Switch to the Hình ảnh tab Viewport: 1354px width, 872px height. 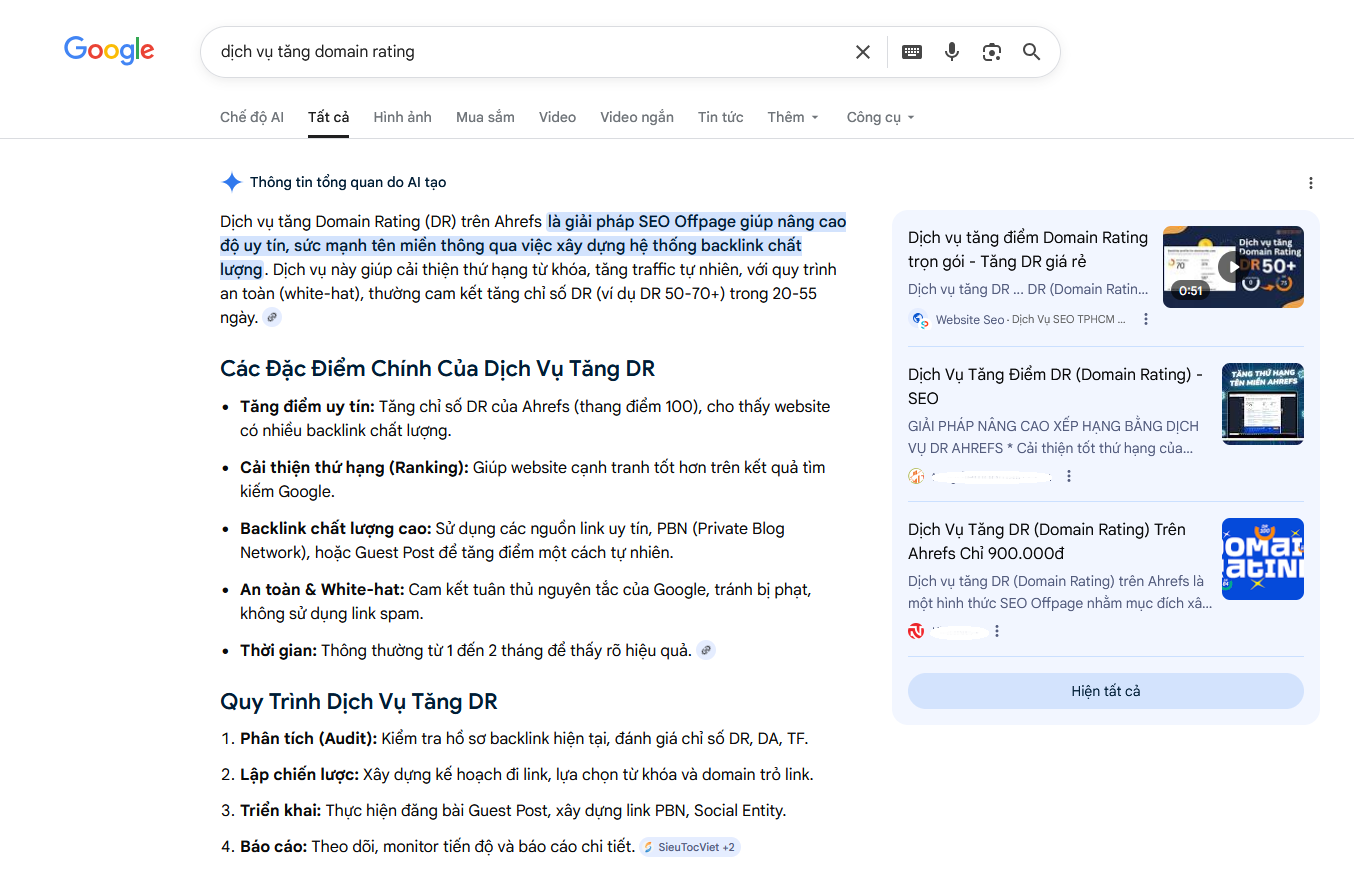(x=402, y=117)
